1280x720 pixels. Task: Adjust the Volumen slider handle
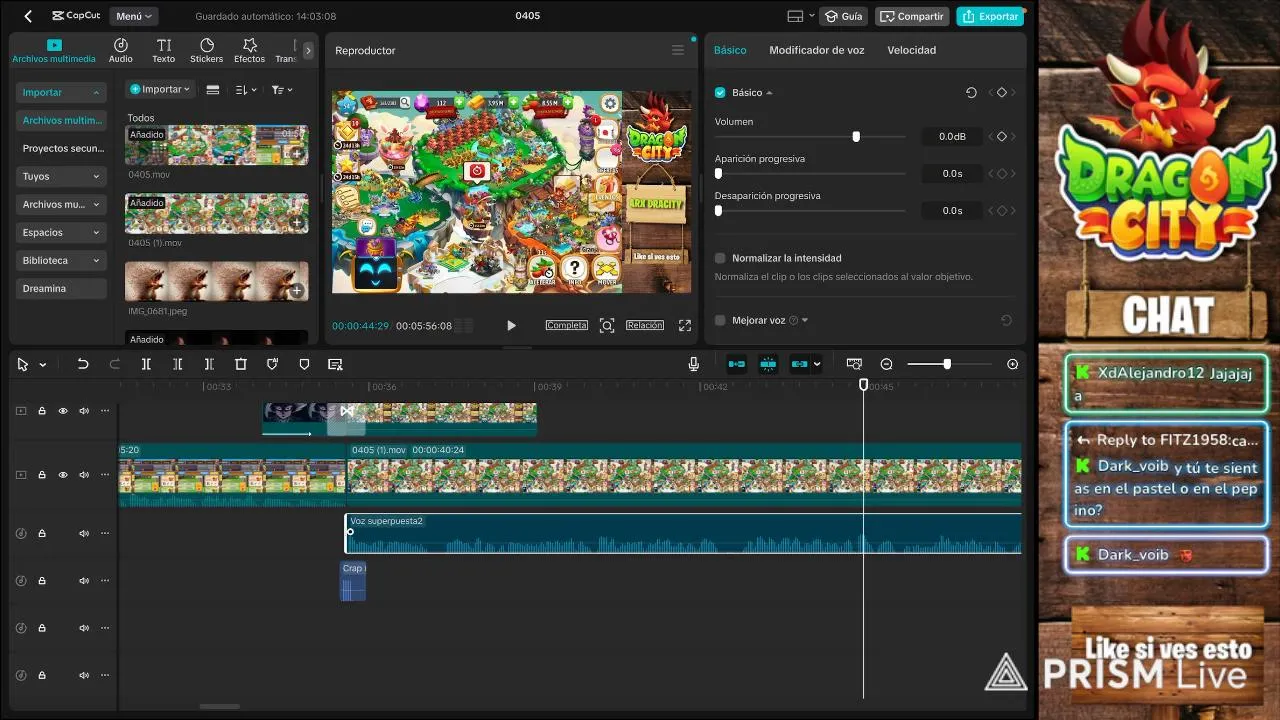click(x=856, y=136)
